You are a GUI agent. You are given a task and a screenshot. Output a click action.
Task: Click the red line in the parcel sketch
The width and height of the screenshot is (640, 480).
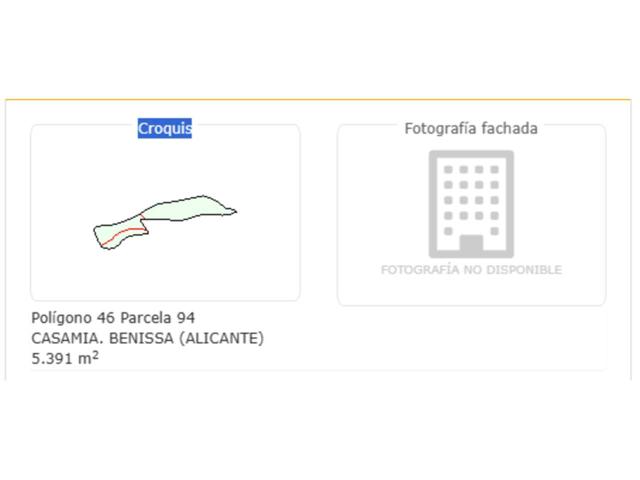(123, 234)
